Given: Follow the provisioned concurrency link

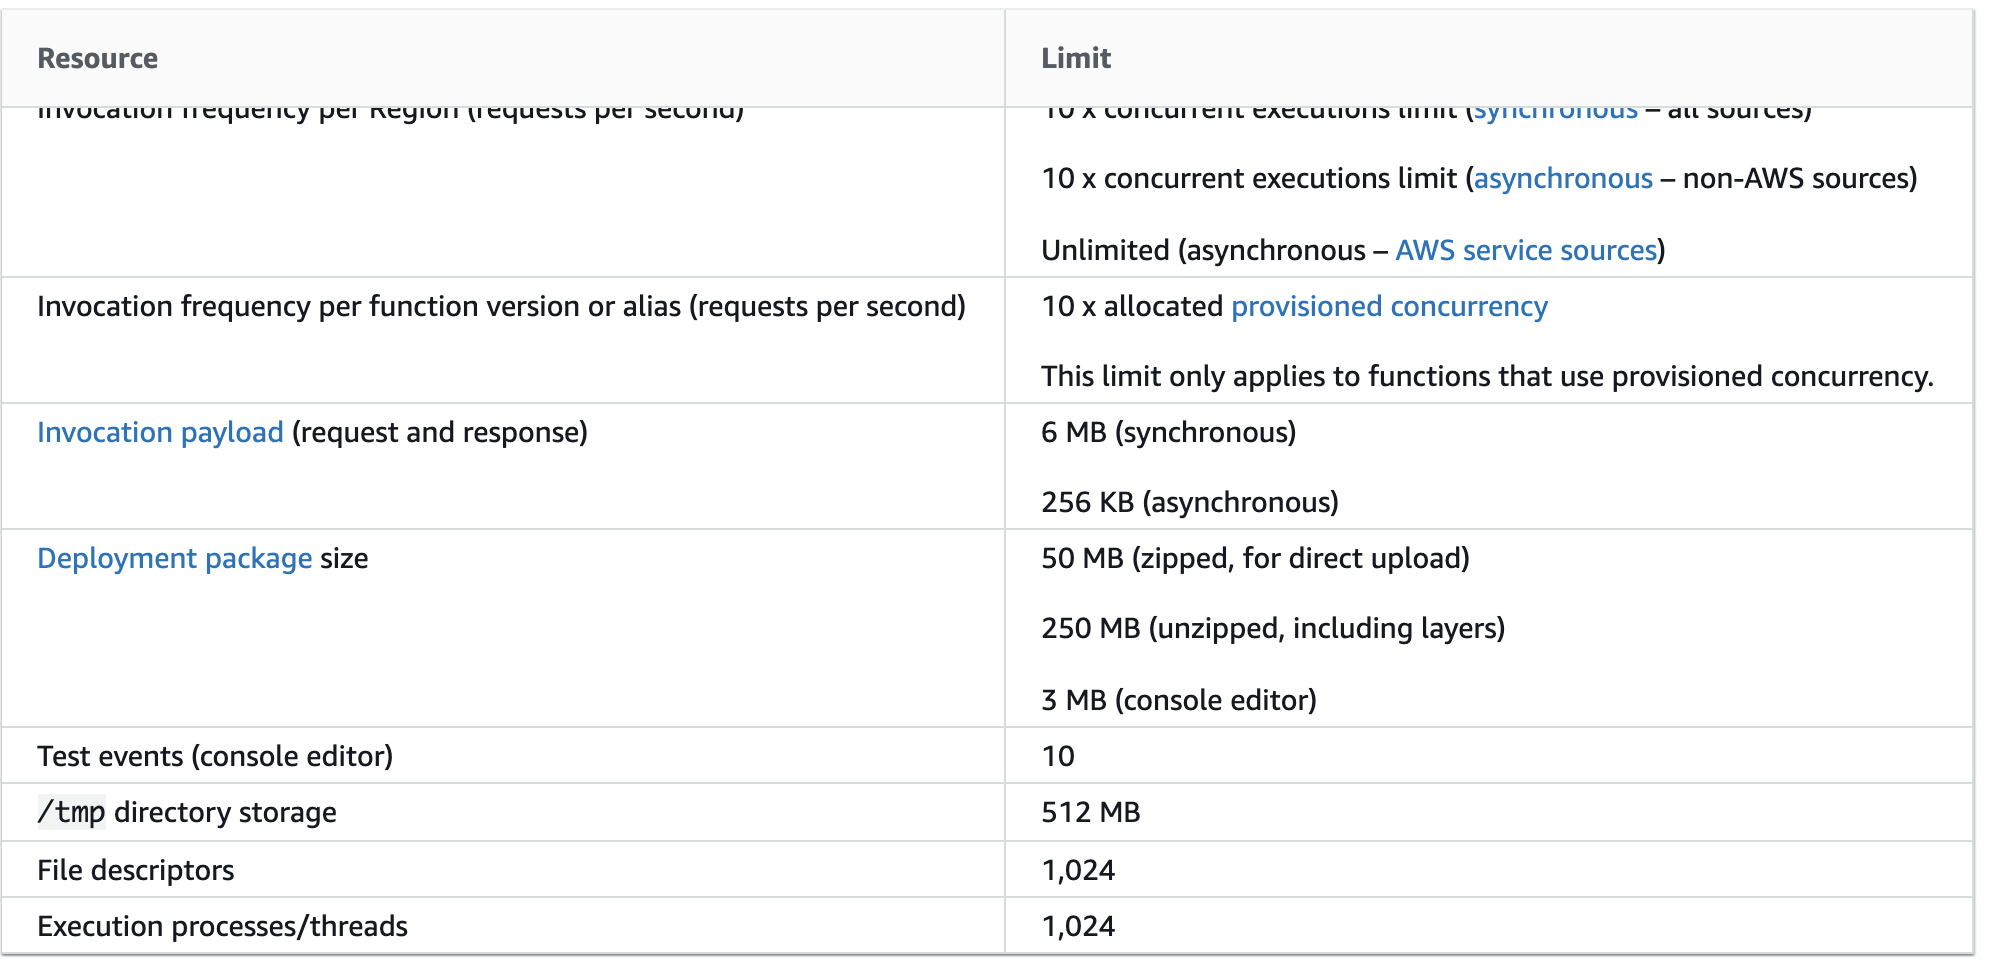Looking at the screenshot, I should click(x=1389, y=306).
